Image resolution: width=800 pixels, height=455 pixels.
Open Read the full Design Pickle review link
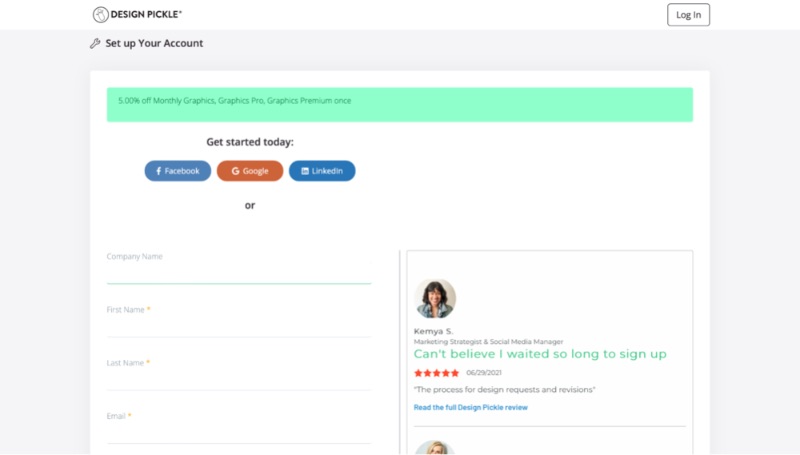pyautogui.click(x=470, y=407)
